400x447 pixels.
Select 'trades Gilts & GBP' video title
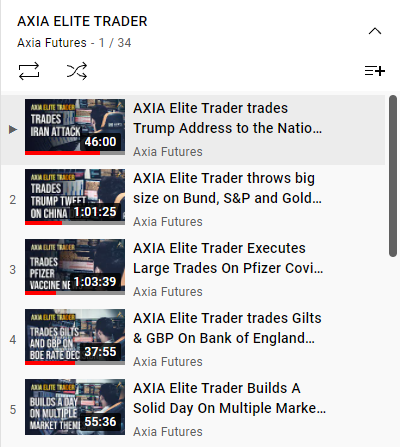[x=227, y=328]
